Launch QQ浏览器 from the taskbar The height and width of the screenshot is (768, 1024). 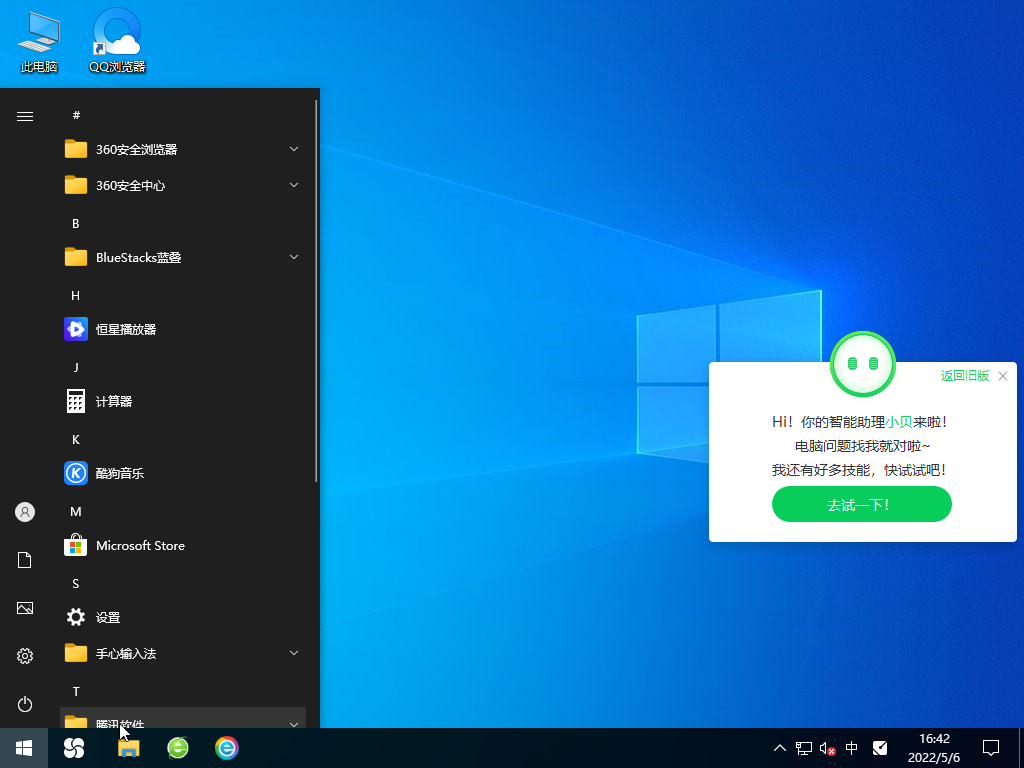73,748
